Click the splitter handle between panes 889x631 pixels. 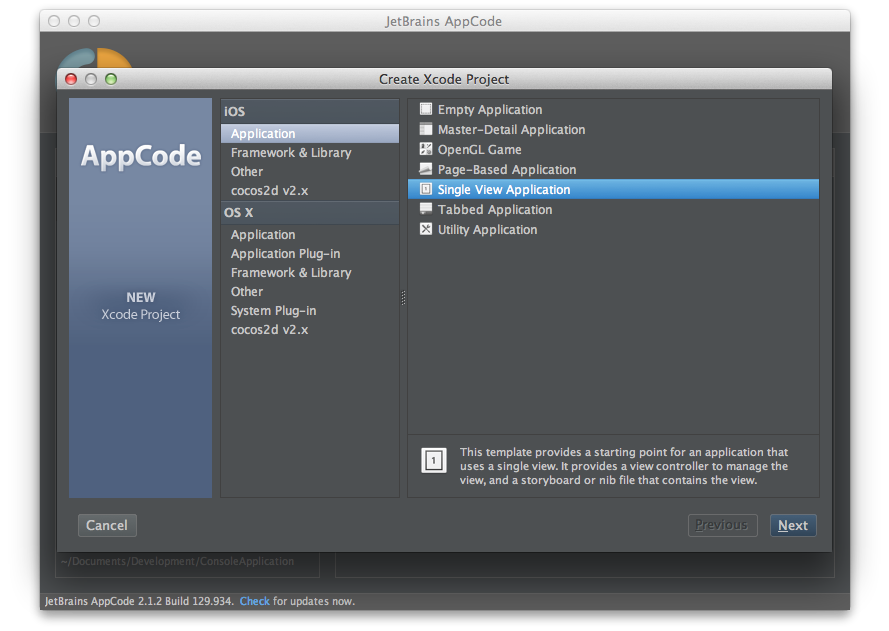tap(403, 298)
